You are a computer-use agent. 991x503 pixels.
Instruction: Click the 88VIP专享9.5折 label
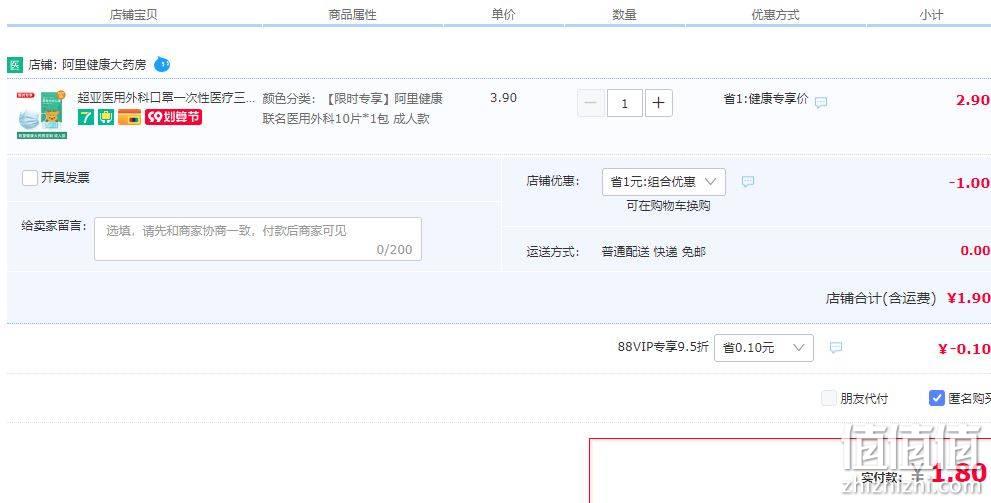click(x=663, y=347)
